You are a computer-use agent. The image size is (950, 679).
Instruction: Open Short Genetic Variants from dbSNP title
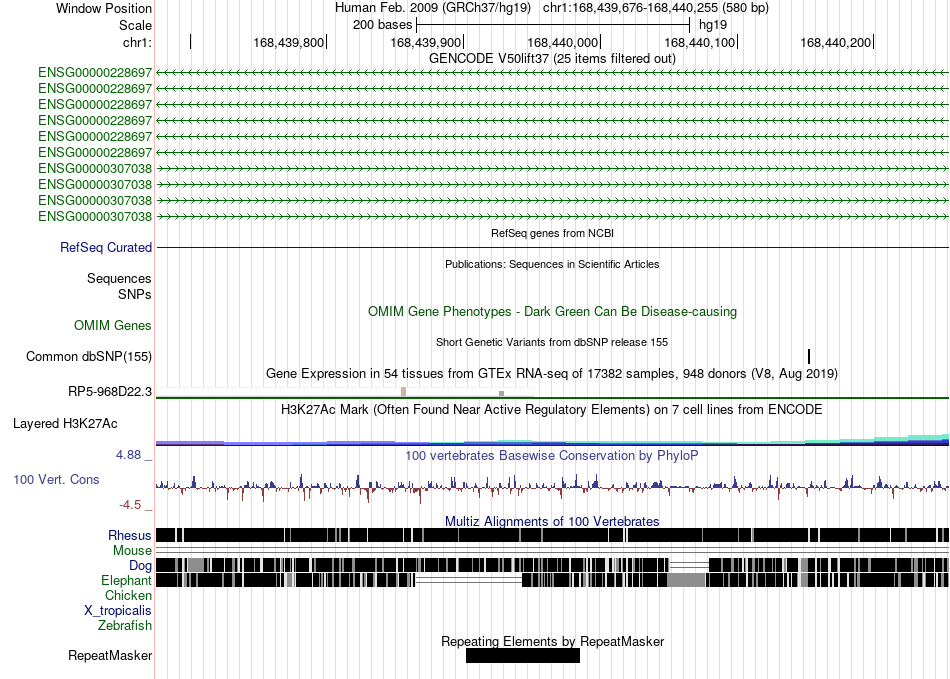552,342
